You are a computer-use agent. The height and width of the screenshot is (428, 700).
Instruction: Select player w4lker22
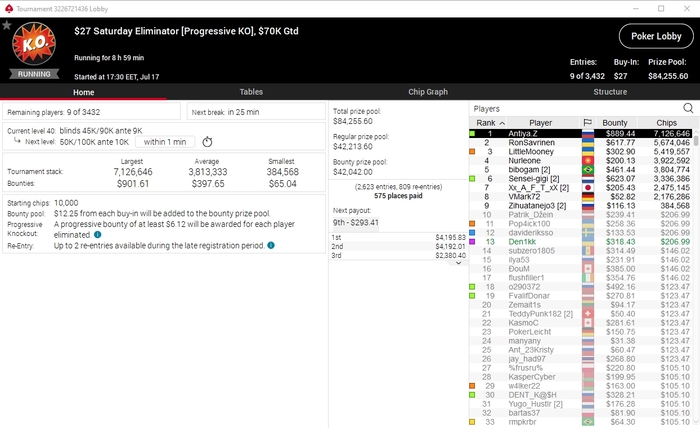click(580, 386)
